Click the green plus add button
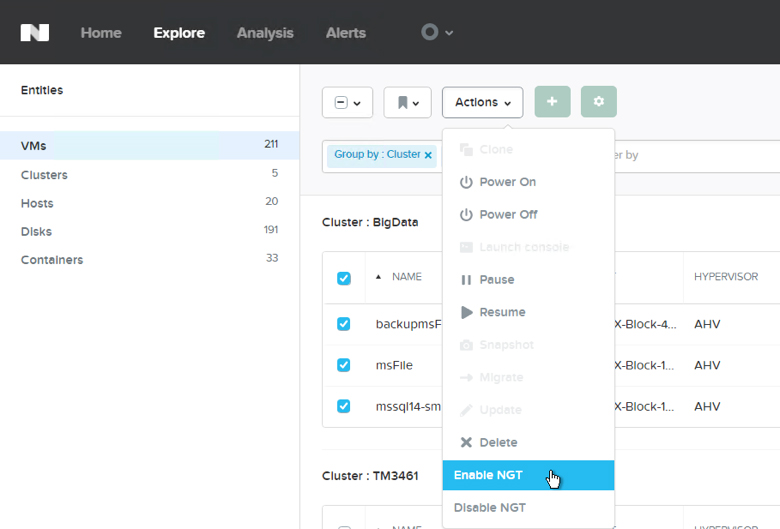The image size is (780, 529). 552,102
